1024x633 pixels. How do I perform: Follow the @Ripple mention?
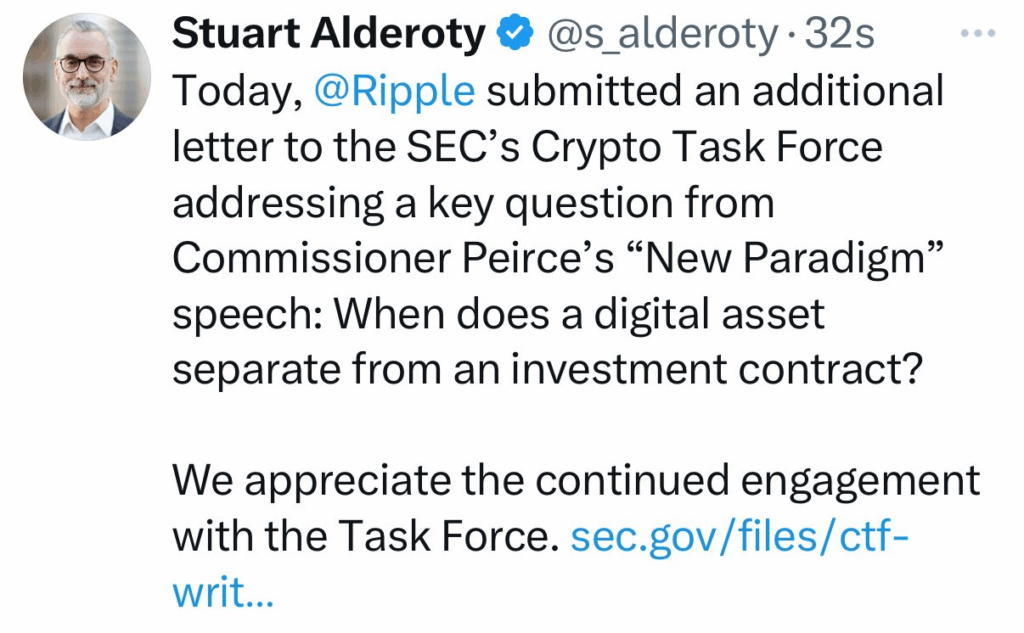coord(394,91)
